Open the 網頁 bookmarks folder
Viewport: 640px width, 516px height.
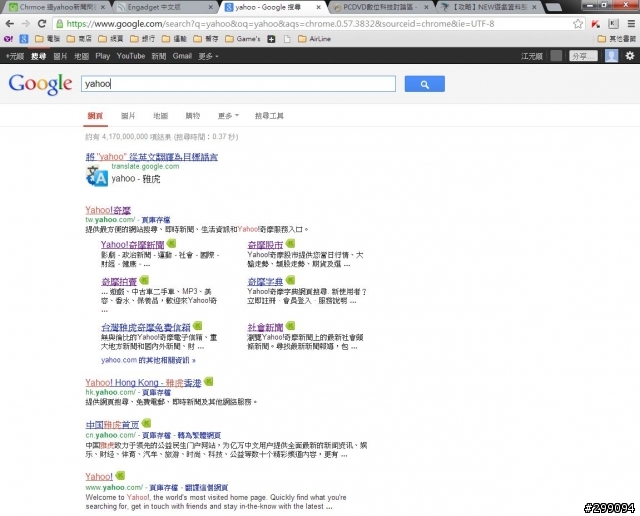click(111, 39)
